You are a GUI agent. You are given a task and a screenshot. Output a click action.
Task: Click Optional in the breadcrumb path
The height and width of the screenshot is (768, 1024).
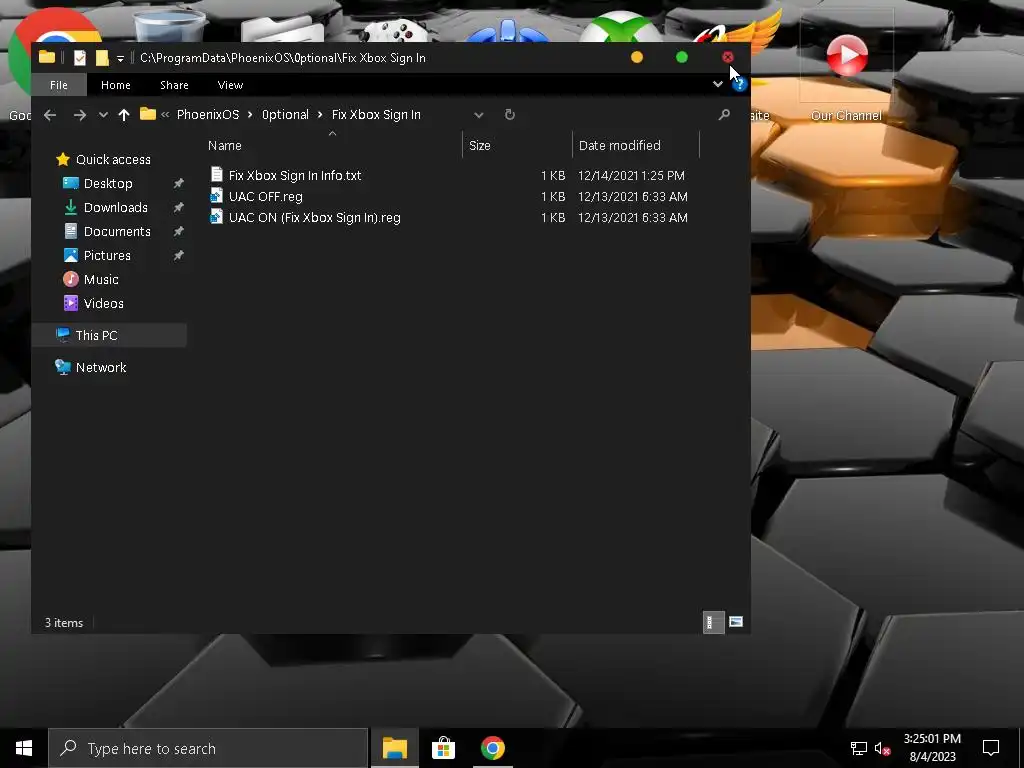point(285,114)
